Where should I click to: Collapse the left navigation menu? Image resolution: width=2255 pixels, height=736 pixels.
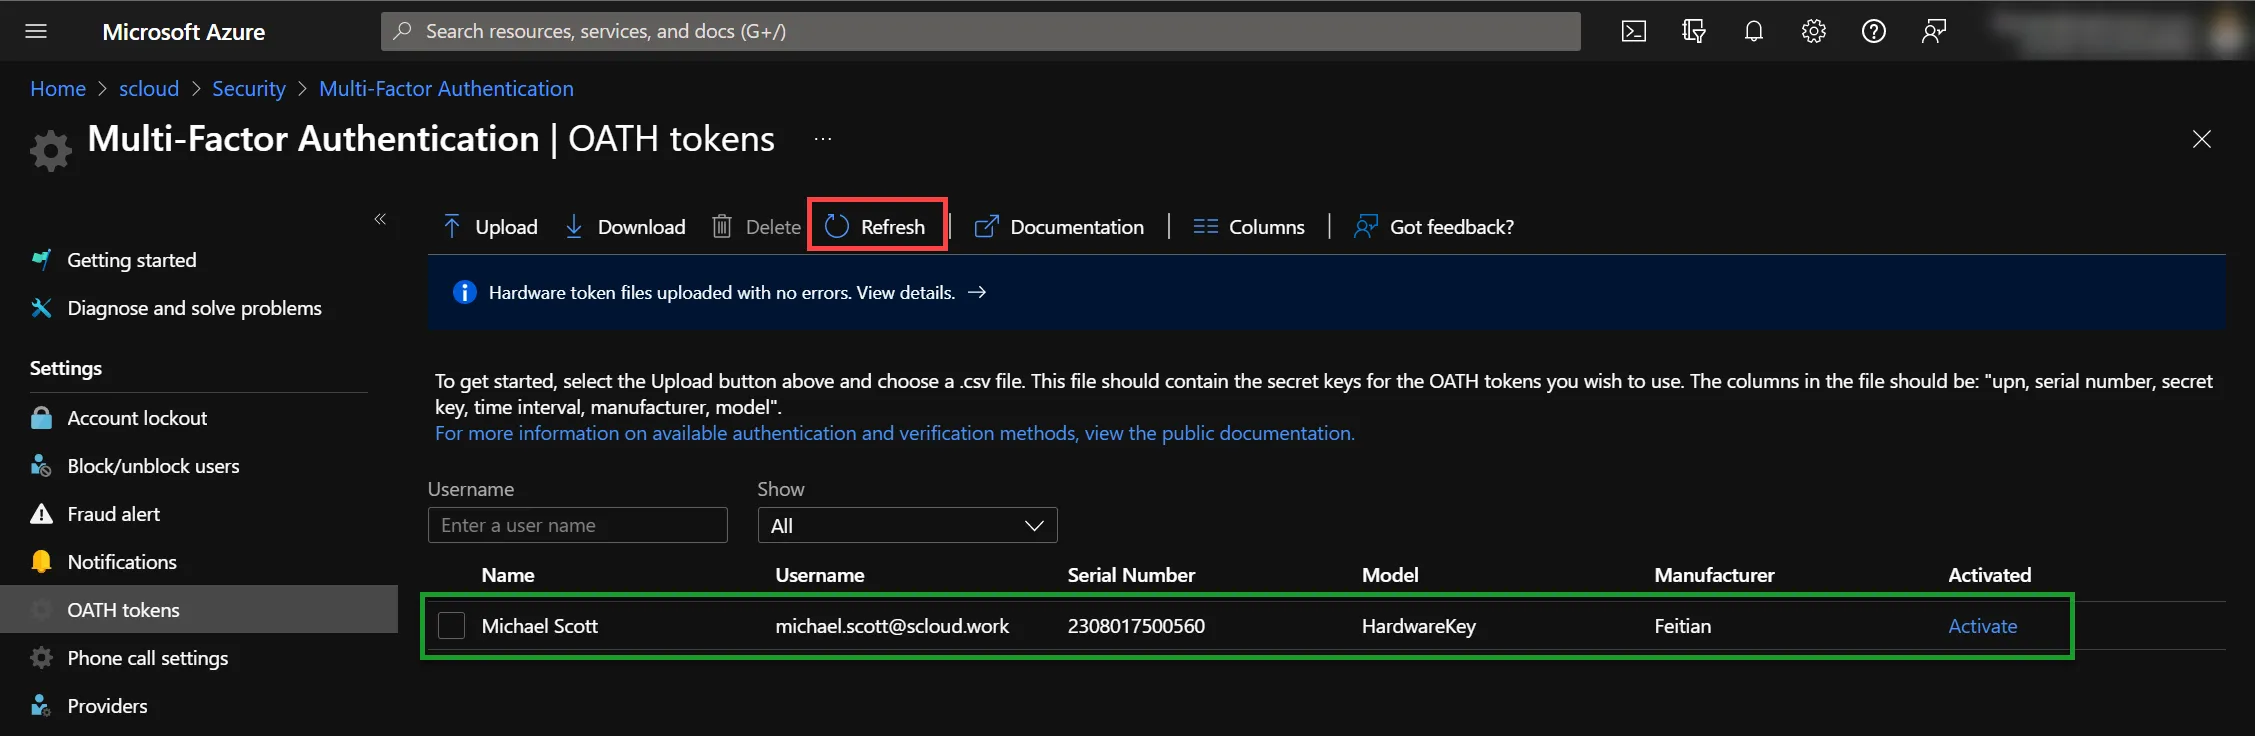click(380, 219)
